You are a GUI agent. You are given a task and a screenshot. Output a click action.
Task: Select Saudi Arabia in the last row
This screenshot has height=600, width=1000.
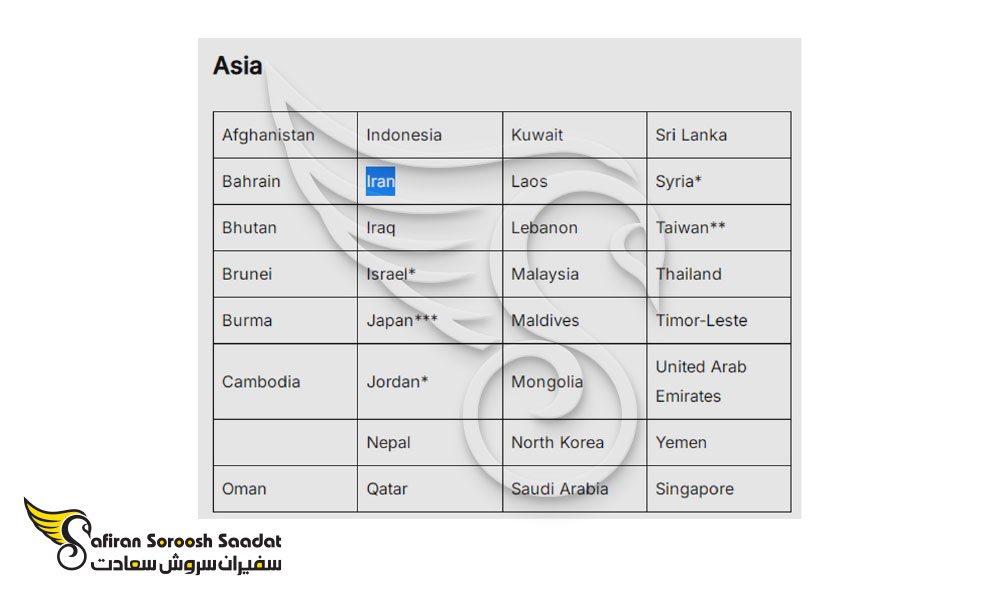[x=575, y=489]
